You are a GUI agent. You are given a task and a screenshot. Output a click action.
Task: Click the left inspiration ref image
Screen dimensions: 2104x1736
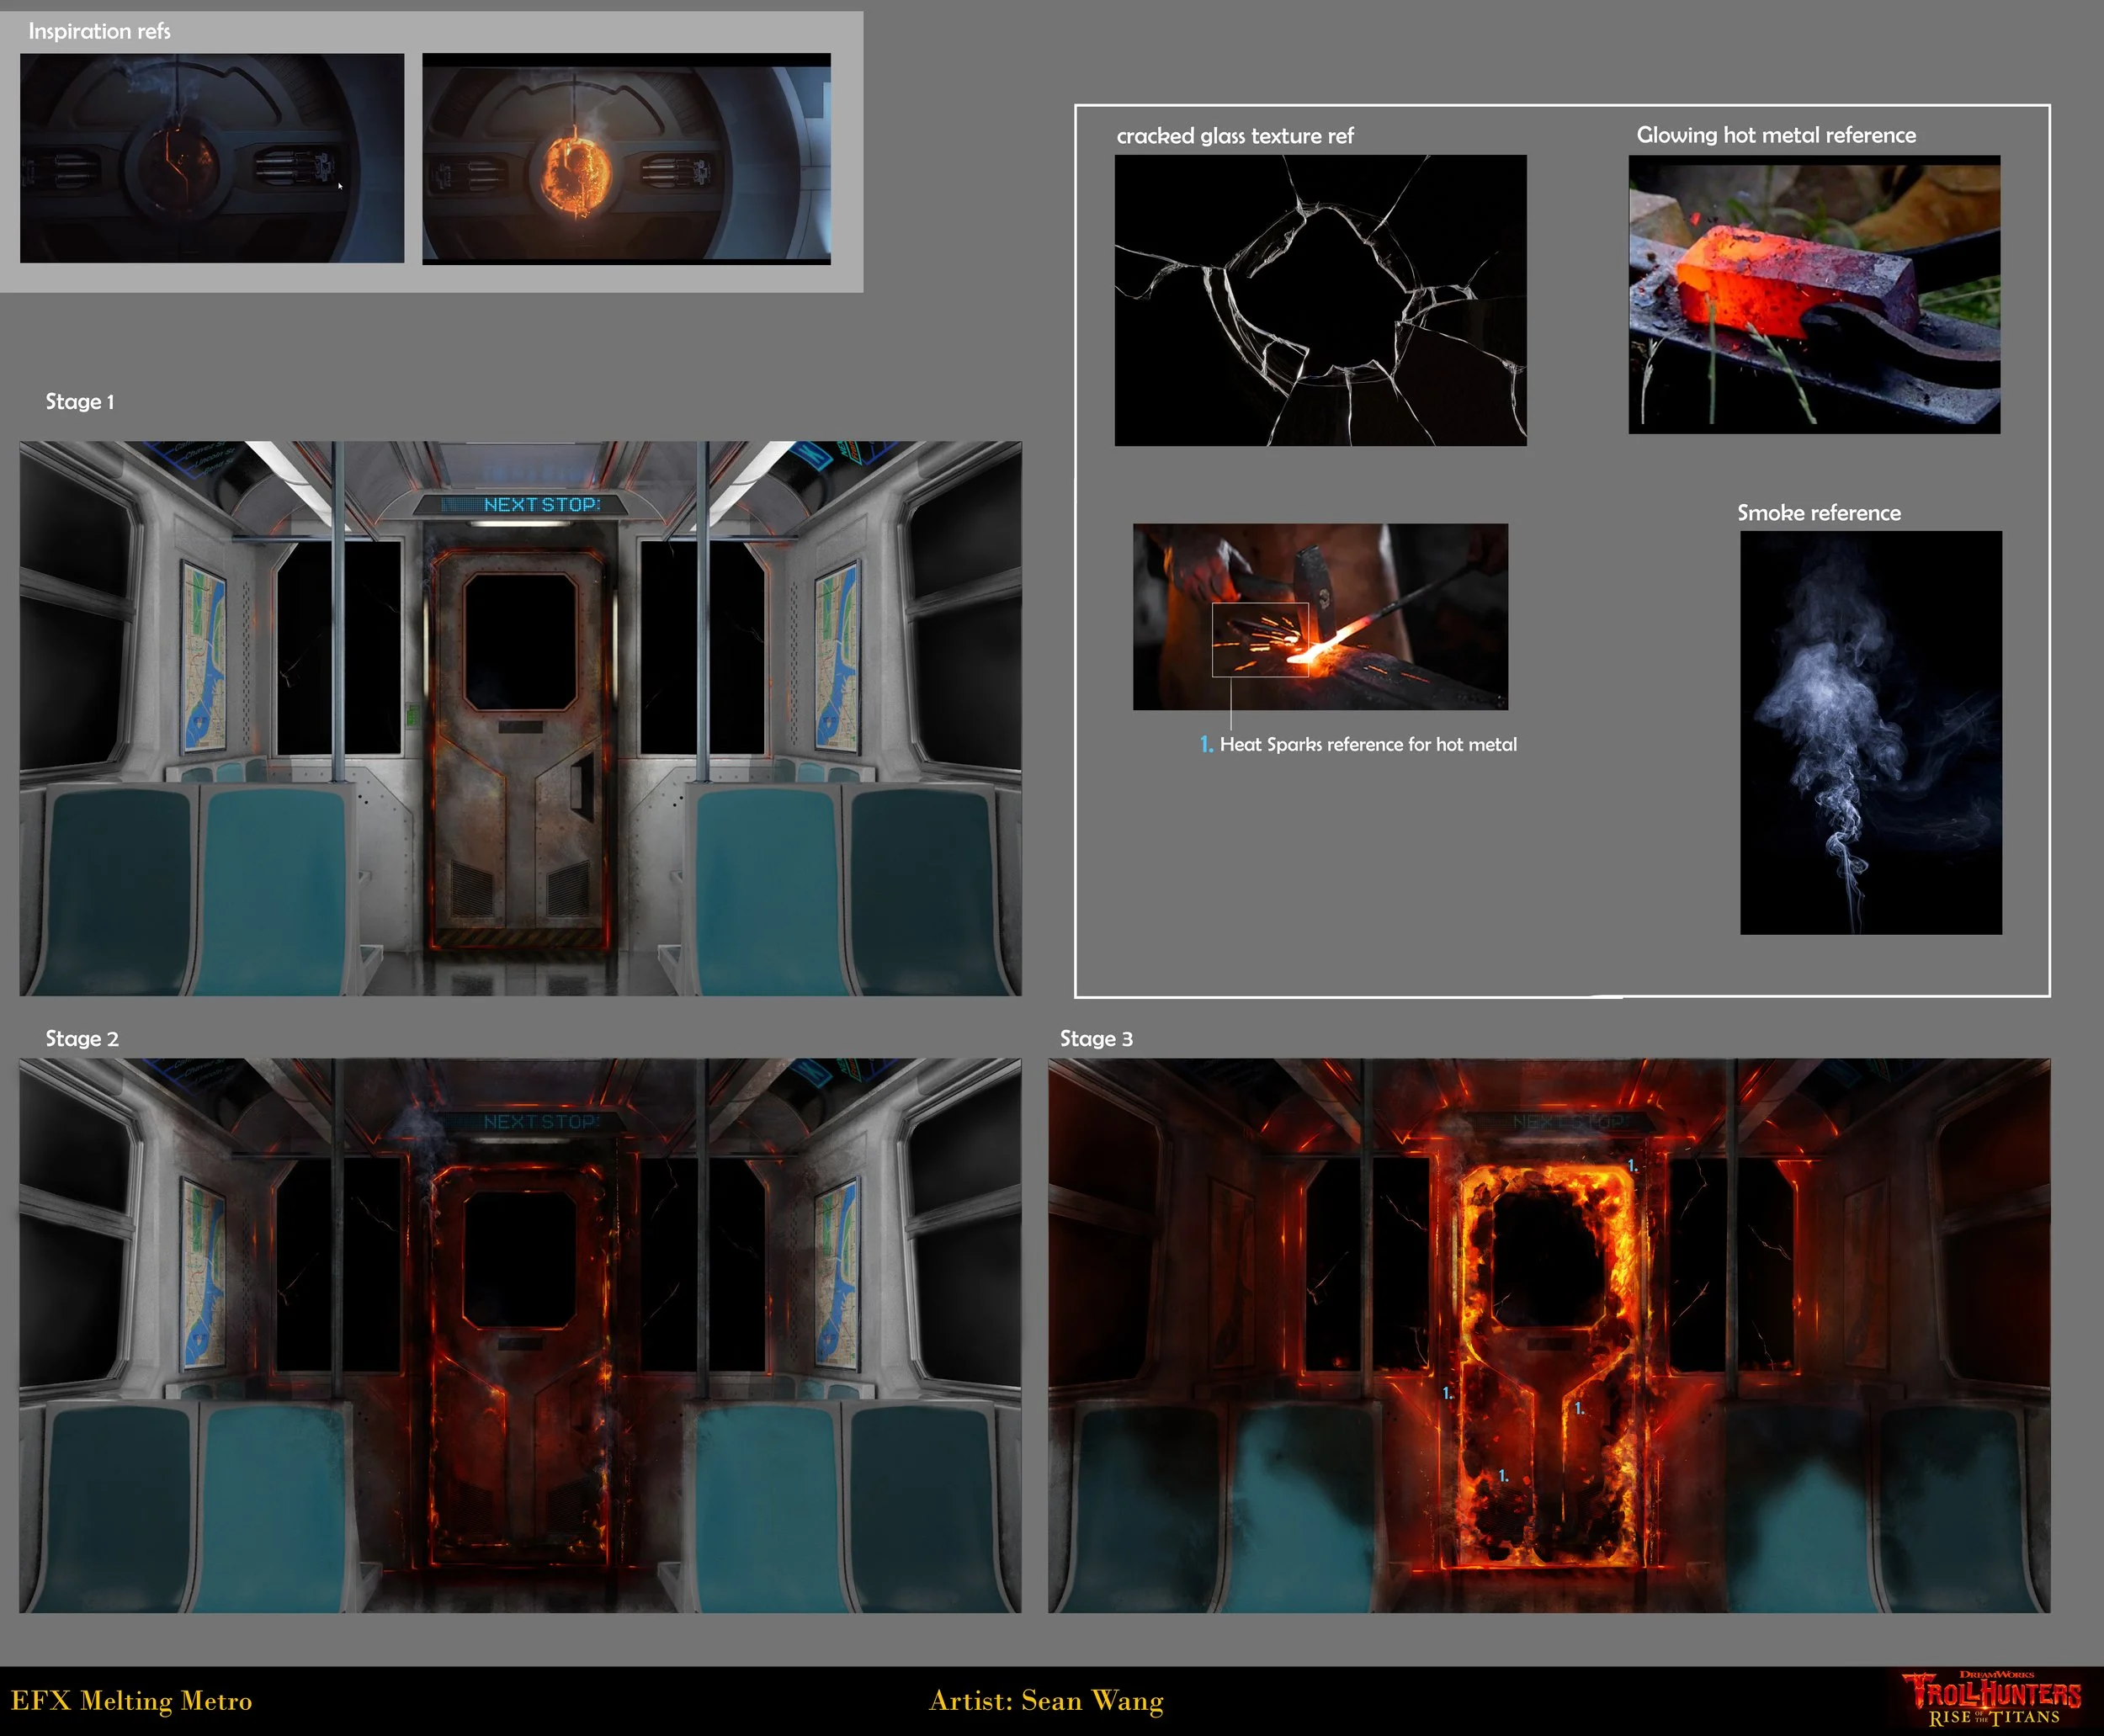[212, 158]
